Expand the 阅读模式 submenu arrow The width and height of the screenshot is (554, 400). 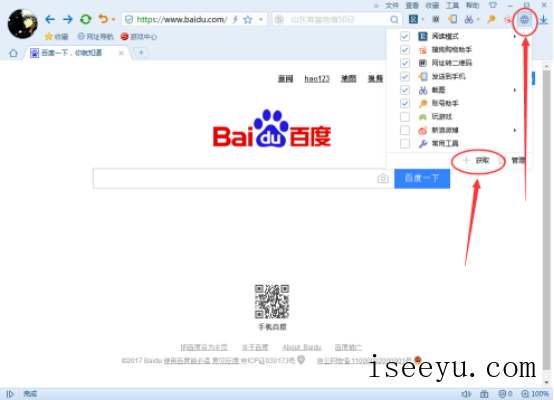(515, 36)
